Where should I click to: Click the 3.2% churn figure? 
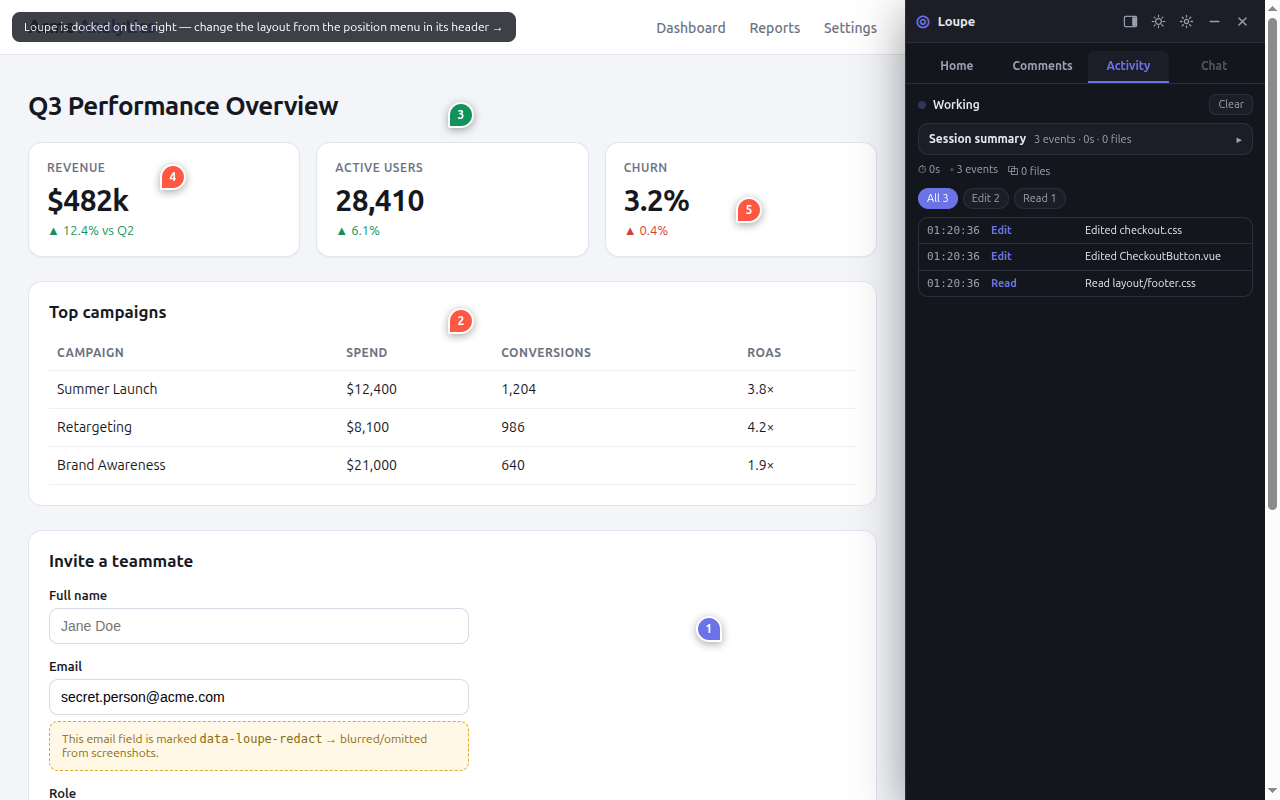pyautogui.click(x=657, y=201)
